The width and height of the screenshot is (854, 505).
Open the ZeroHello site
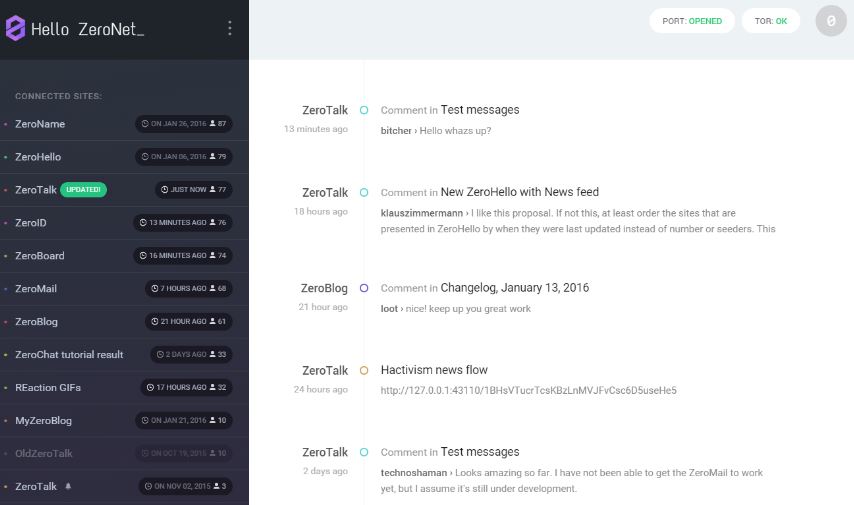point(38,157)
